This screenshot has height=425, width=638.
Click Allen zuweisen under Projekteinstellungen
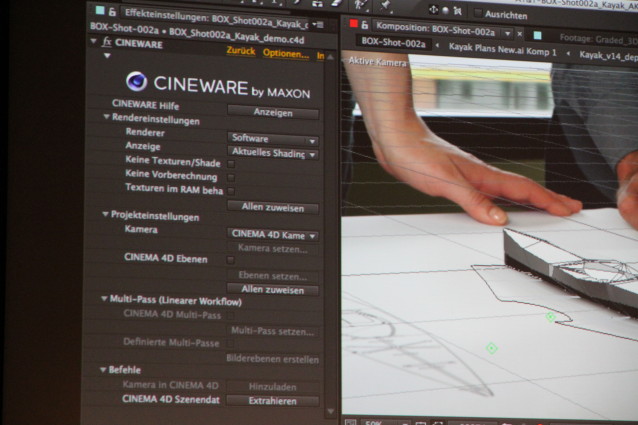(273, 290)
